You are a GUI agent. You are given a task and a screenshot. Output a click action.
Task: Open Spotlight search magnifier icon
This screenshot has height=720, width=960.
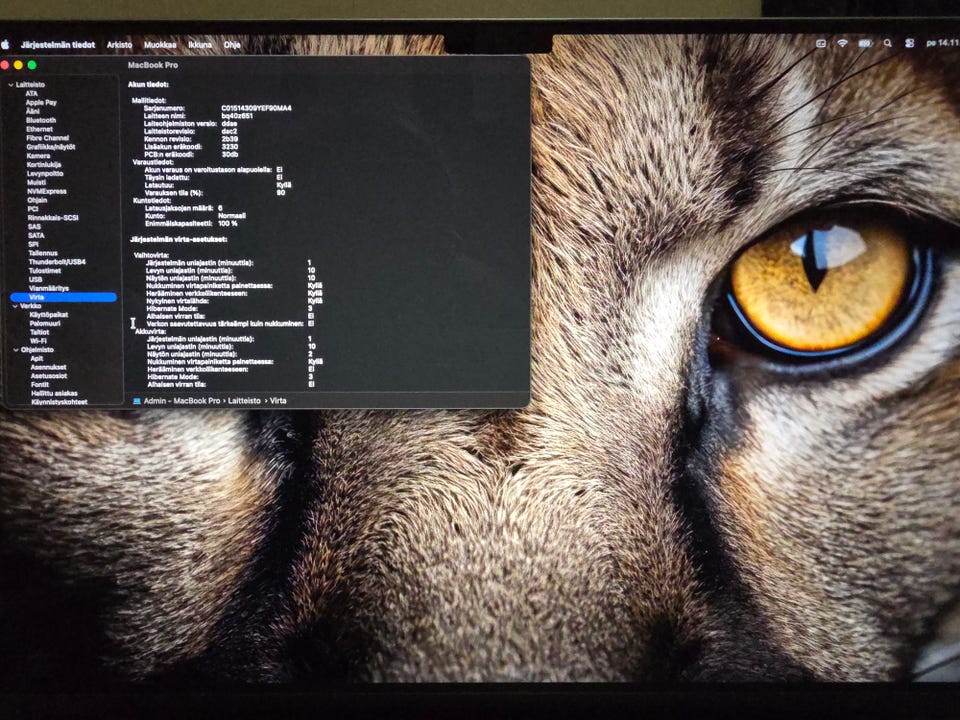coord(888,43)
